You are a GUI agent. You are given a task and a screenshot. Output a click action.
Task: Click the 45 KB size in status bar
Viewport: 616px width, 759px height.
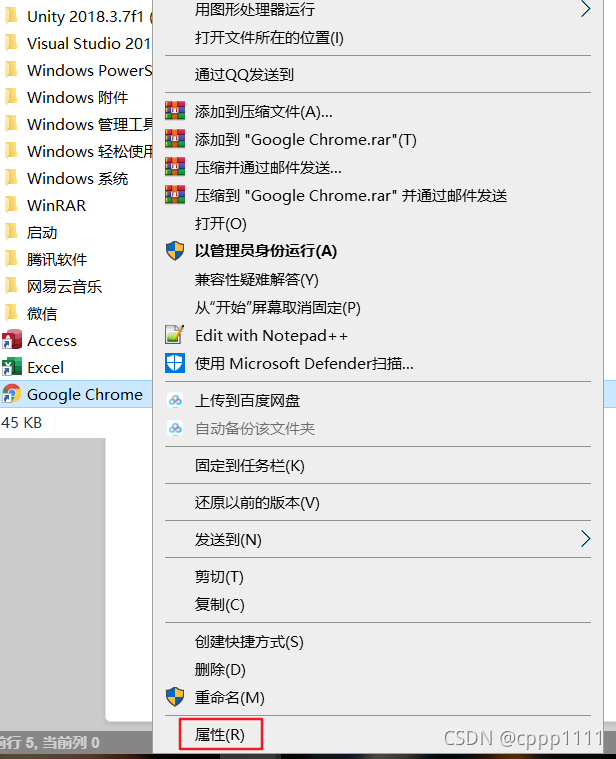point(21,423)
